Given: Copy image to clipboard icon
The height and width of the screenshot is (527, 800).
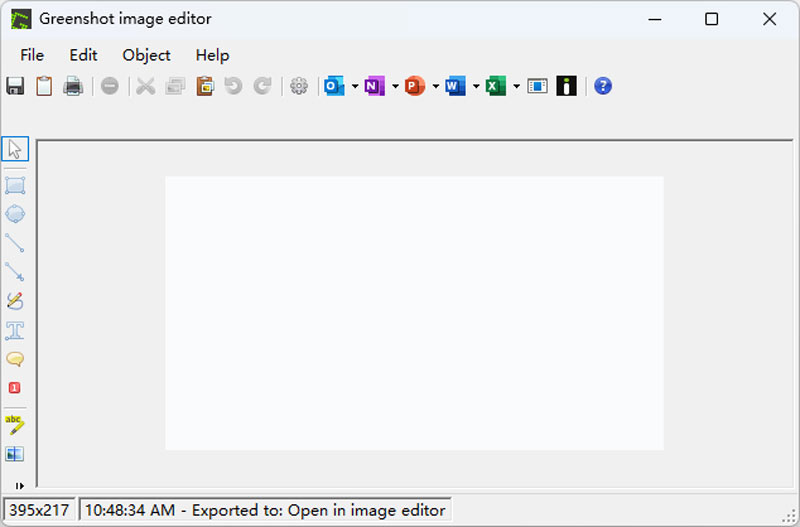Looking at the screenshot, I should click(44, 86).
